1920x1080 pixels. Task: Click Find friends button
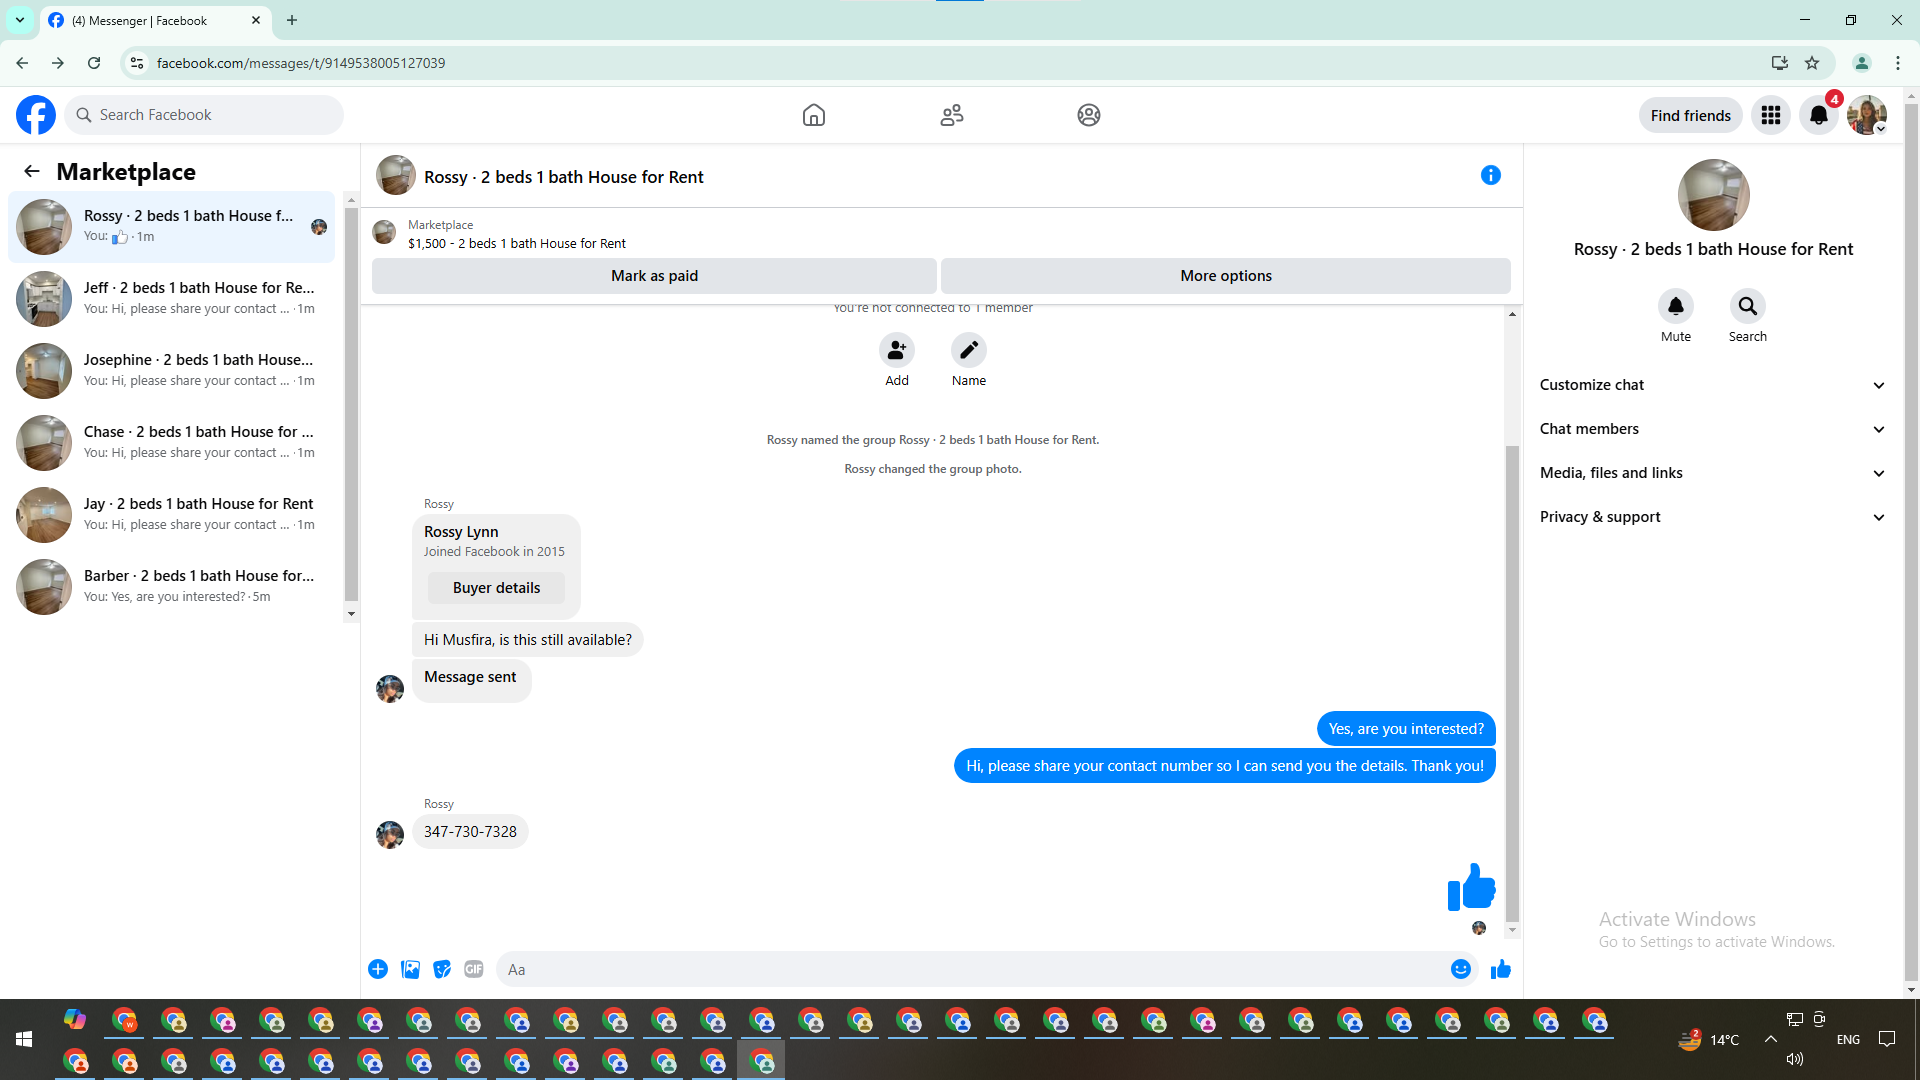(x=1690, y=115)
